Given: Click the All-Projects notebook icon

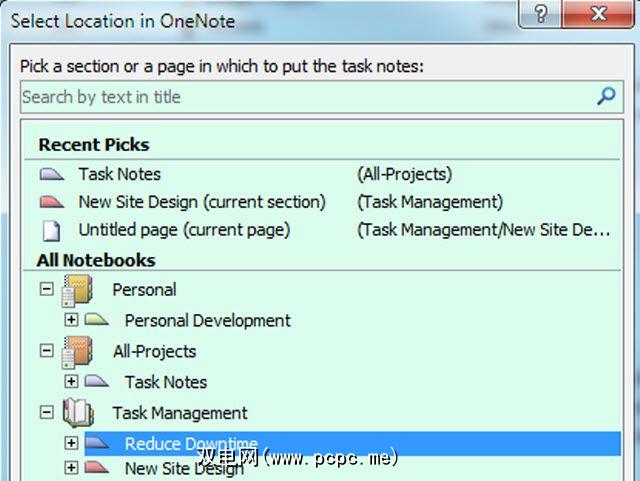Looking at the screenshot, I should pyautogui.click(x=79, y=352).
